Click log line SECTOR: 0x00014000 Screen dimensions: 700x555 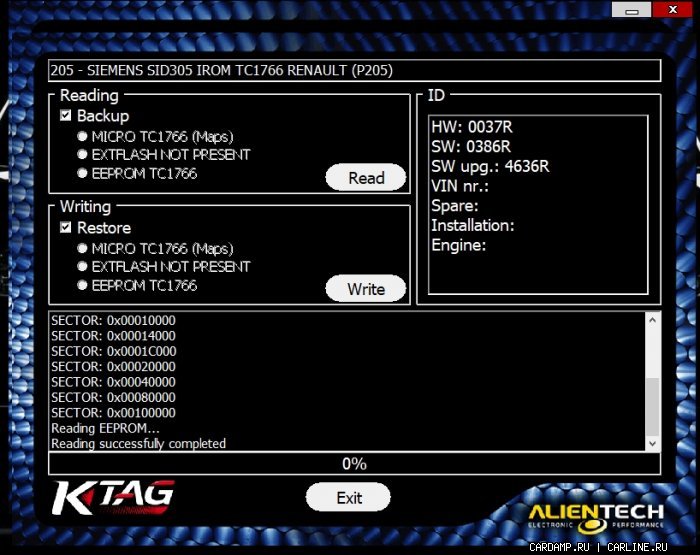coord(113,336)
